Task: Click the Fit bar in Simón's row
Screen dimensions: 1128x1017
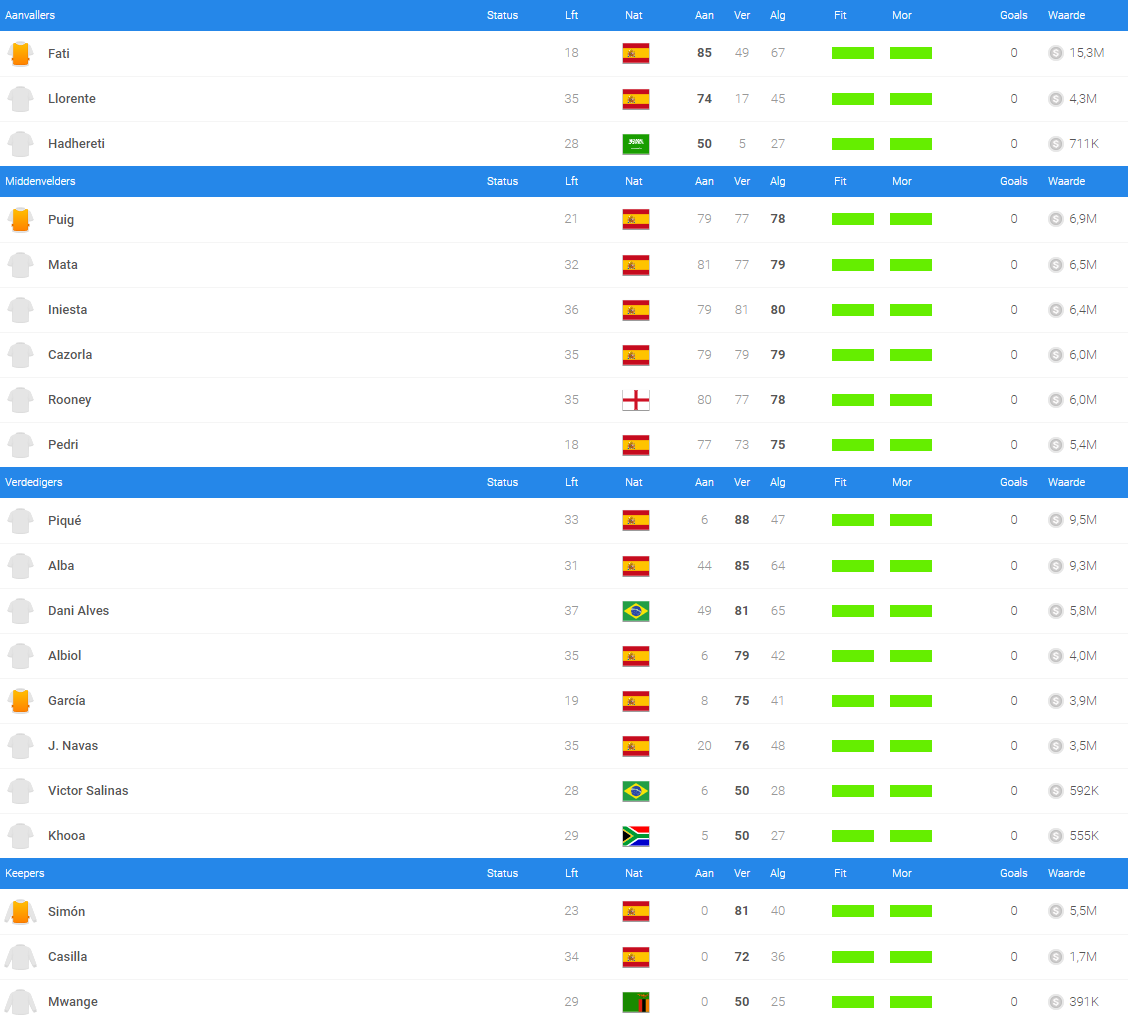Action: pyautogui.click(x=853, y=911)
